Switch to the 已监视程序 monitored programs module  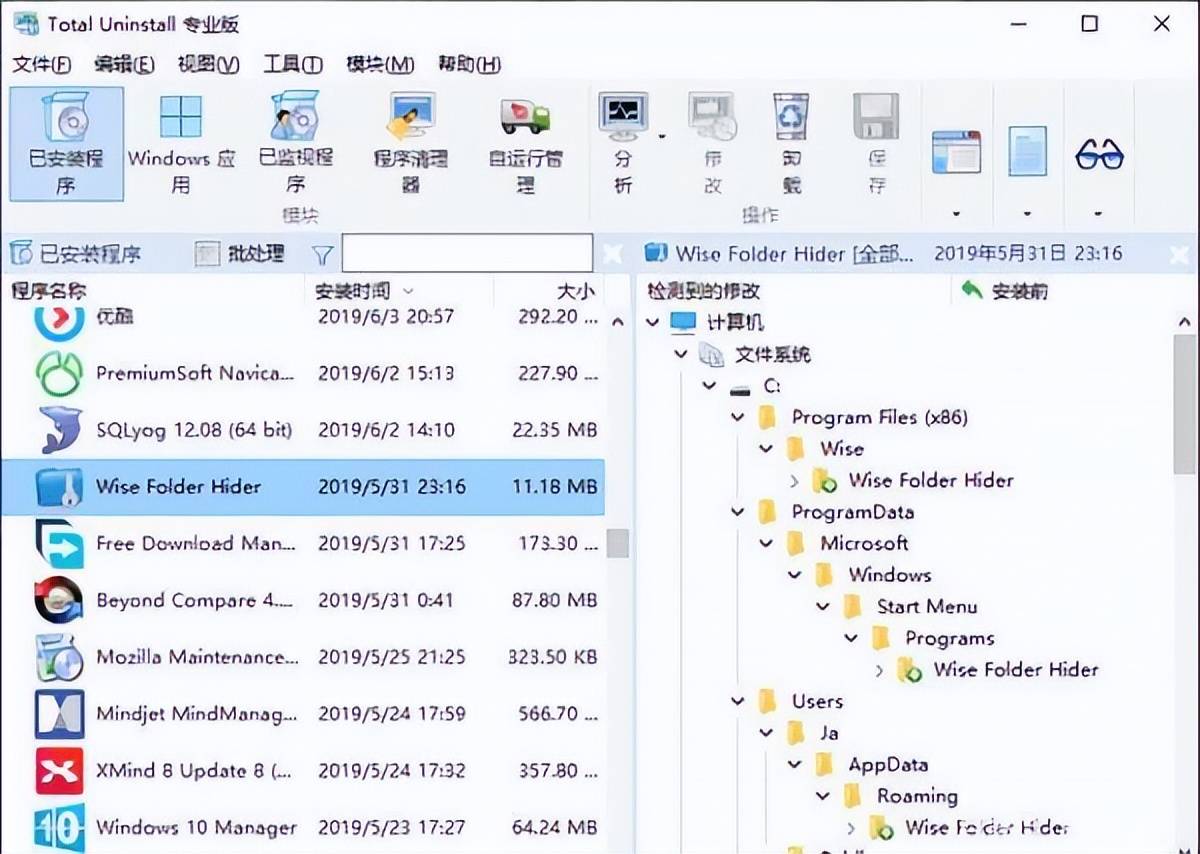pyautogui.click(x=295, y=143)
